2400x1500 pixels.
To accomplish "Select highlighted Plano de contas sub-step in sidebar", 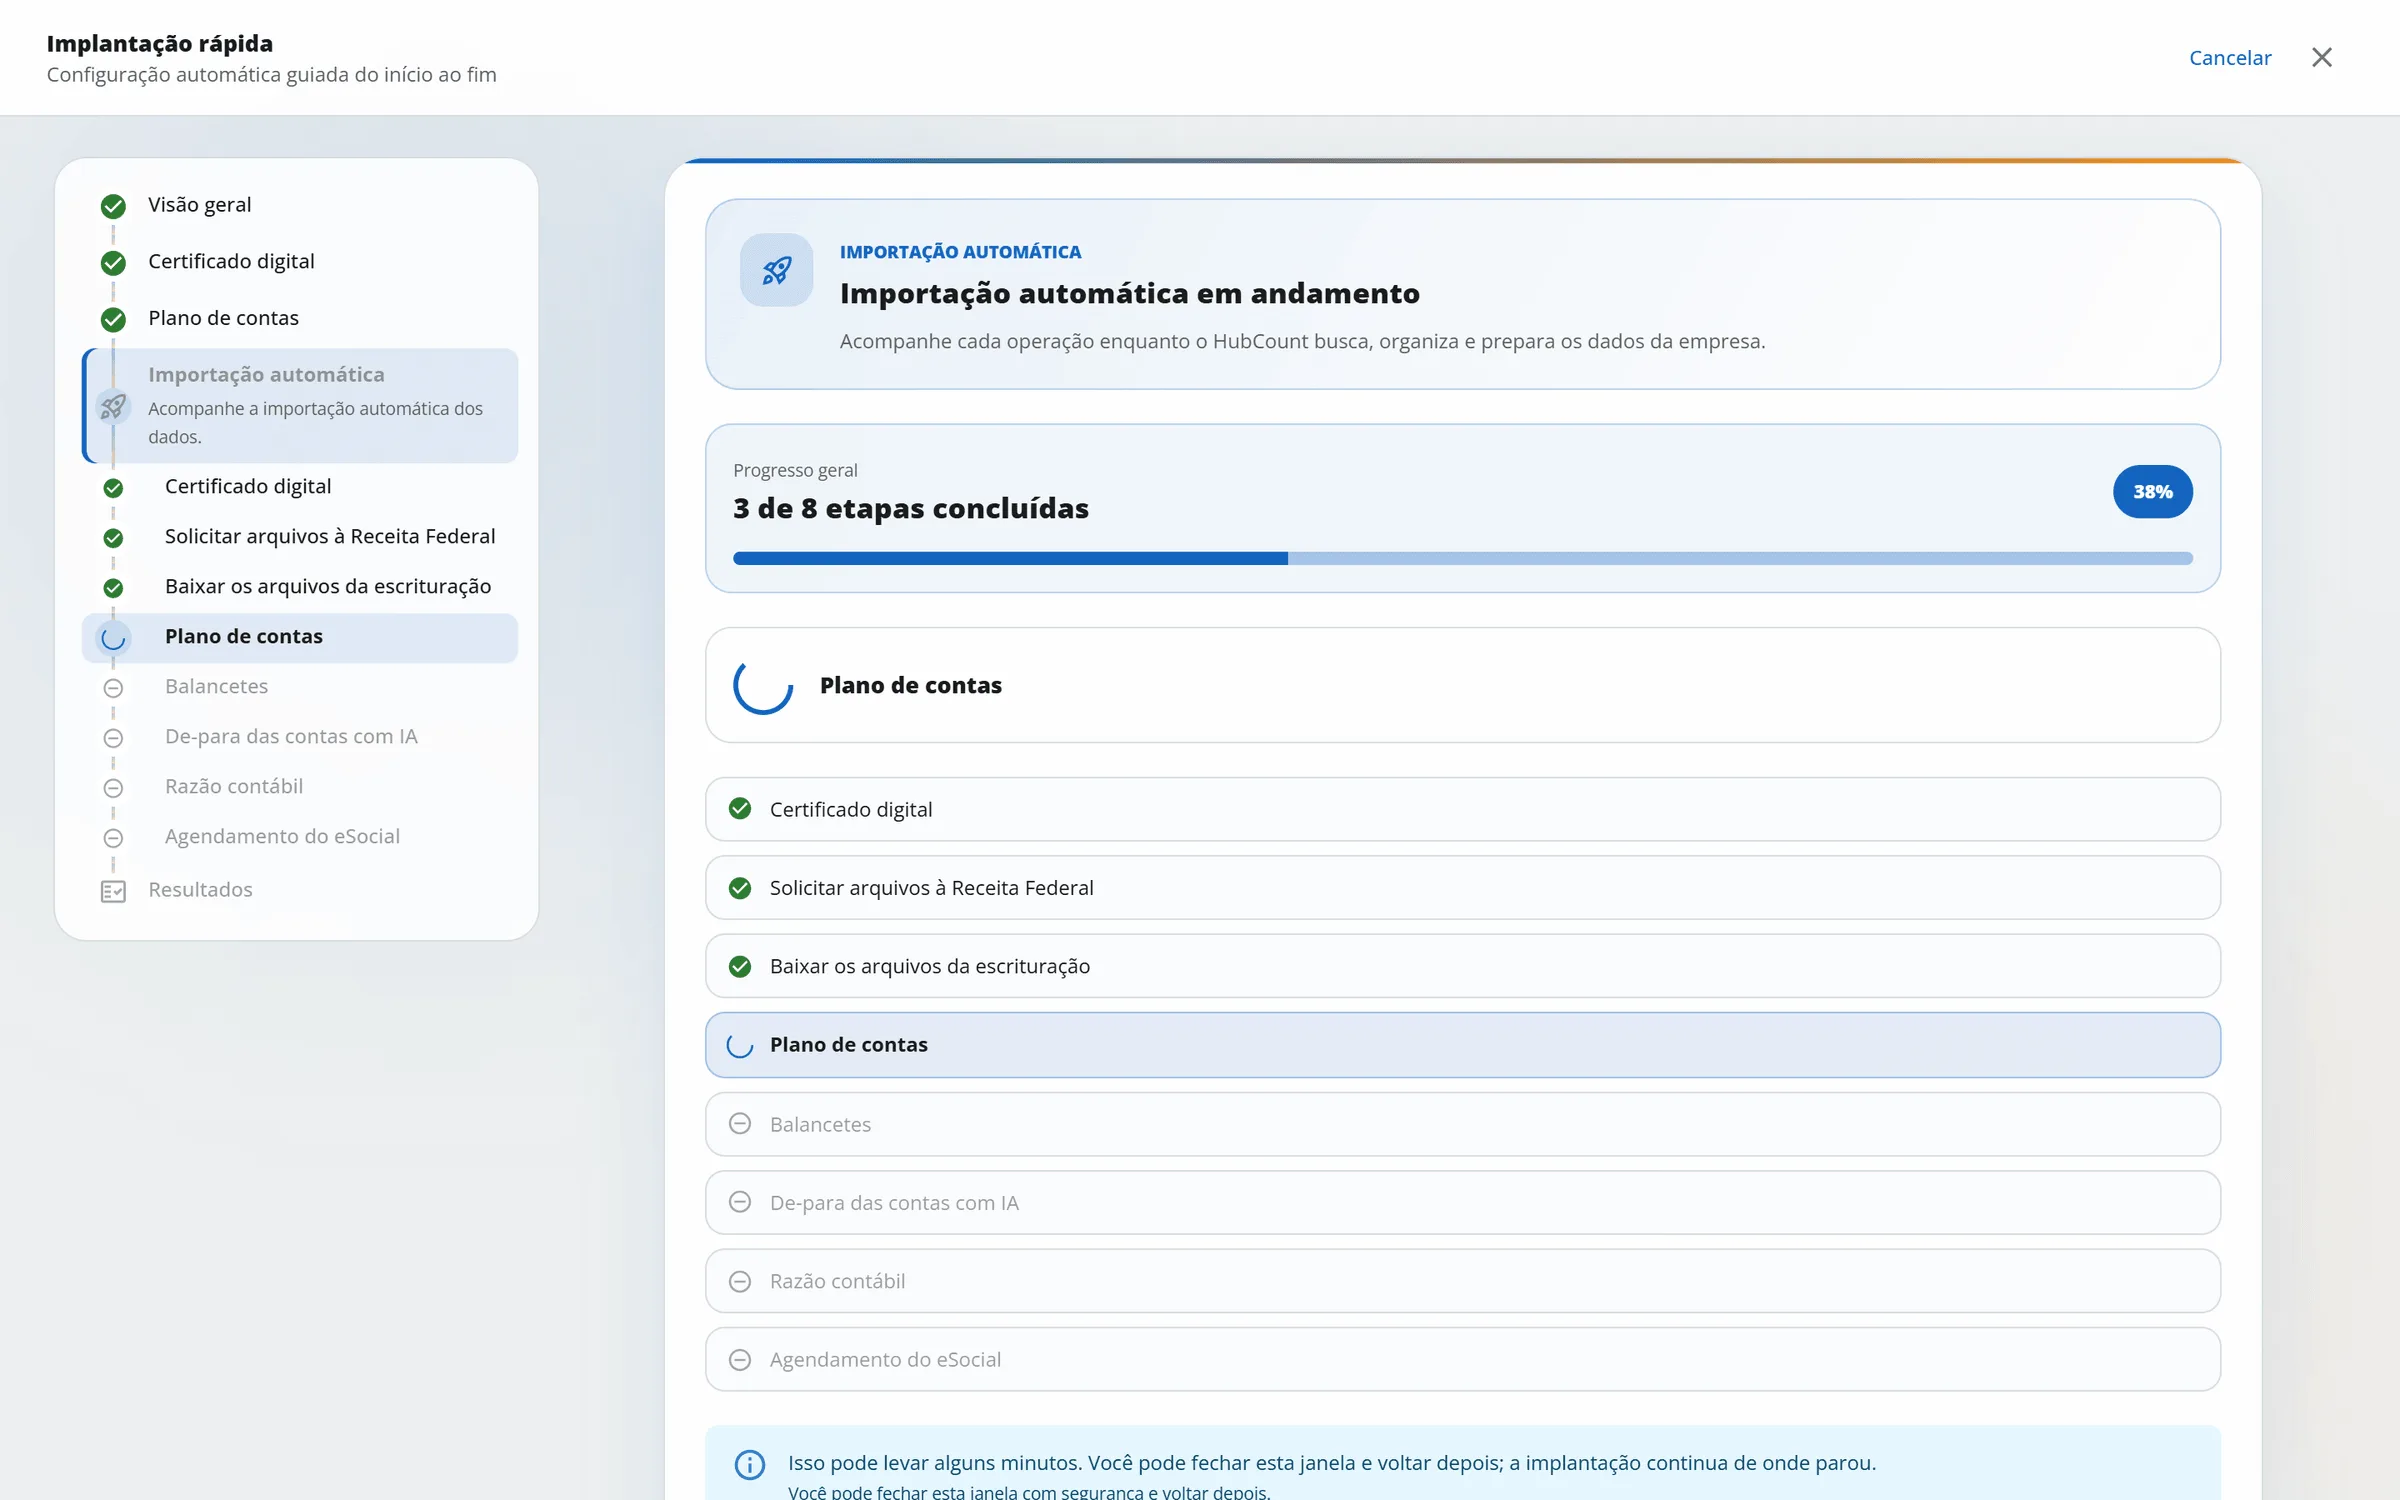I will tap(300, 638).
